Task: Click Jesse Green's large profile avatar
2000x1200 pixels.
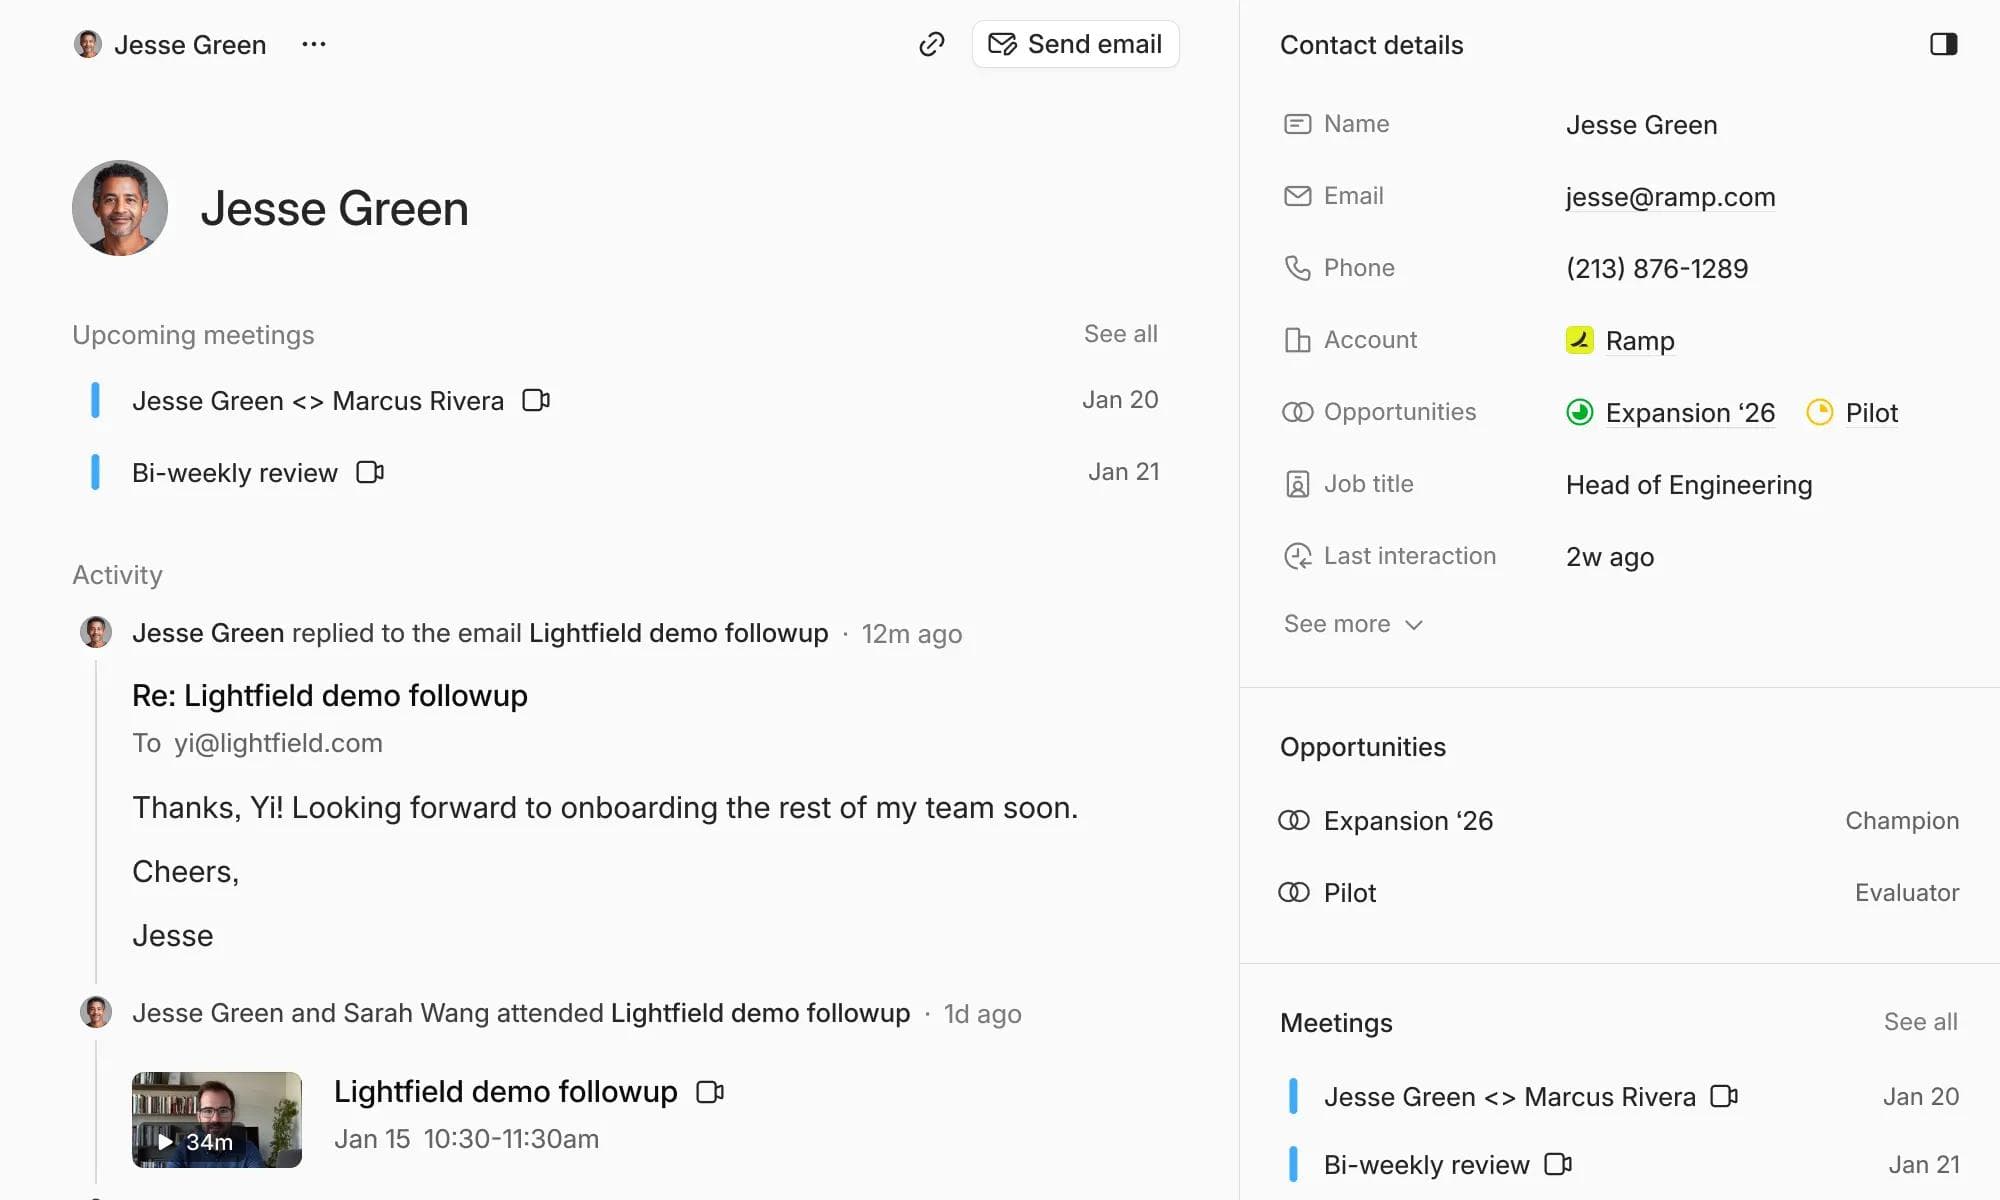Action: click(x=120, y=208)
